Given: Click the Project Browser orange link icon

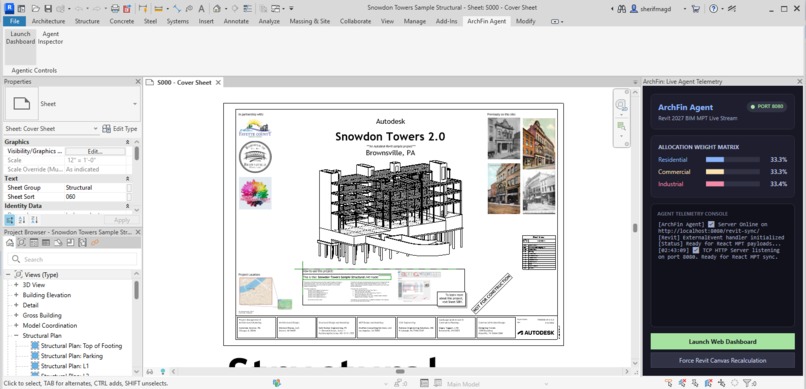Looking at the screenshot, I should tap(95, 243).
